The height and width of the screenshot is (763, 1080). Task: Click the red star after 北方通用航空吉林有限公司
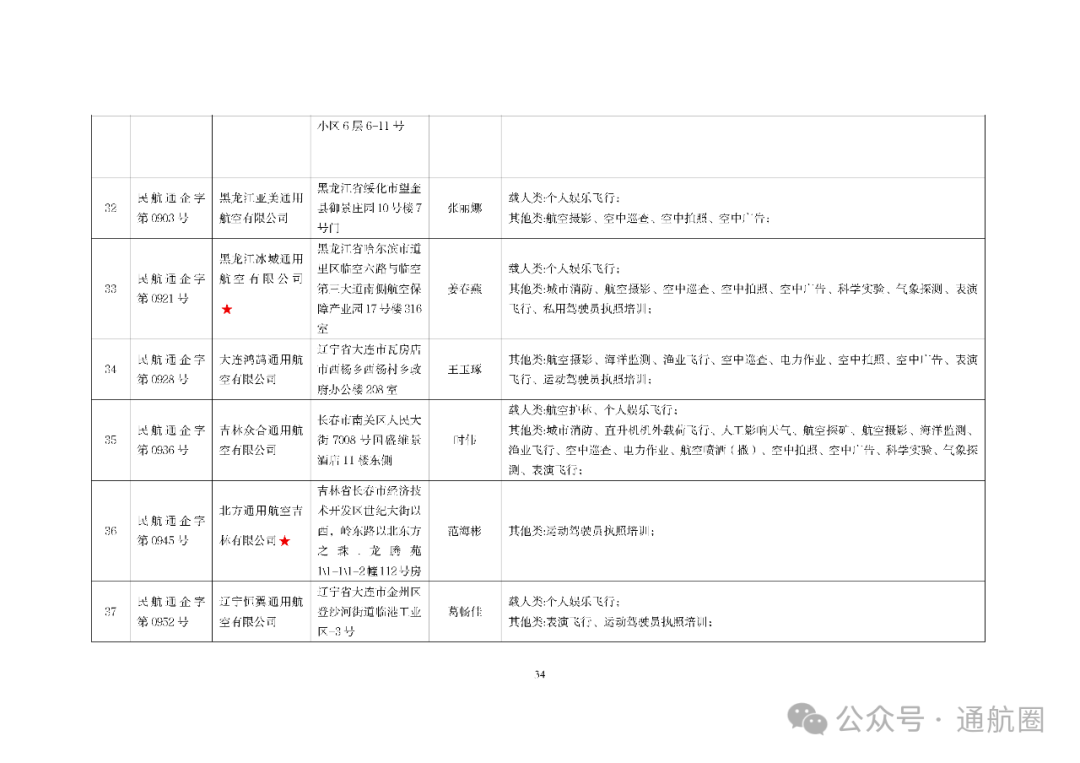[x=285, y=541]
